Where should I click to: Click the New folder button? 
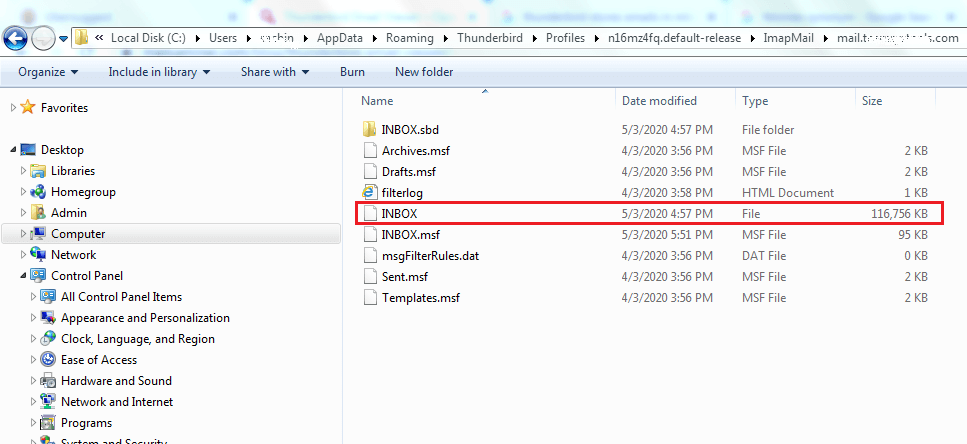click(x=424, y=72)
